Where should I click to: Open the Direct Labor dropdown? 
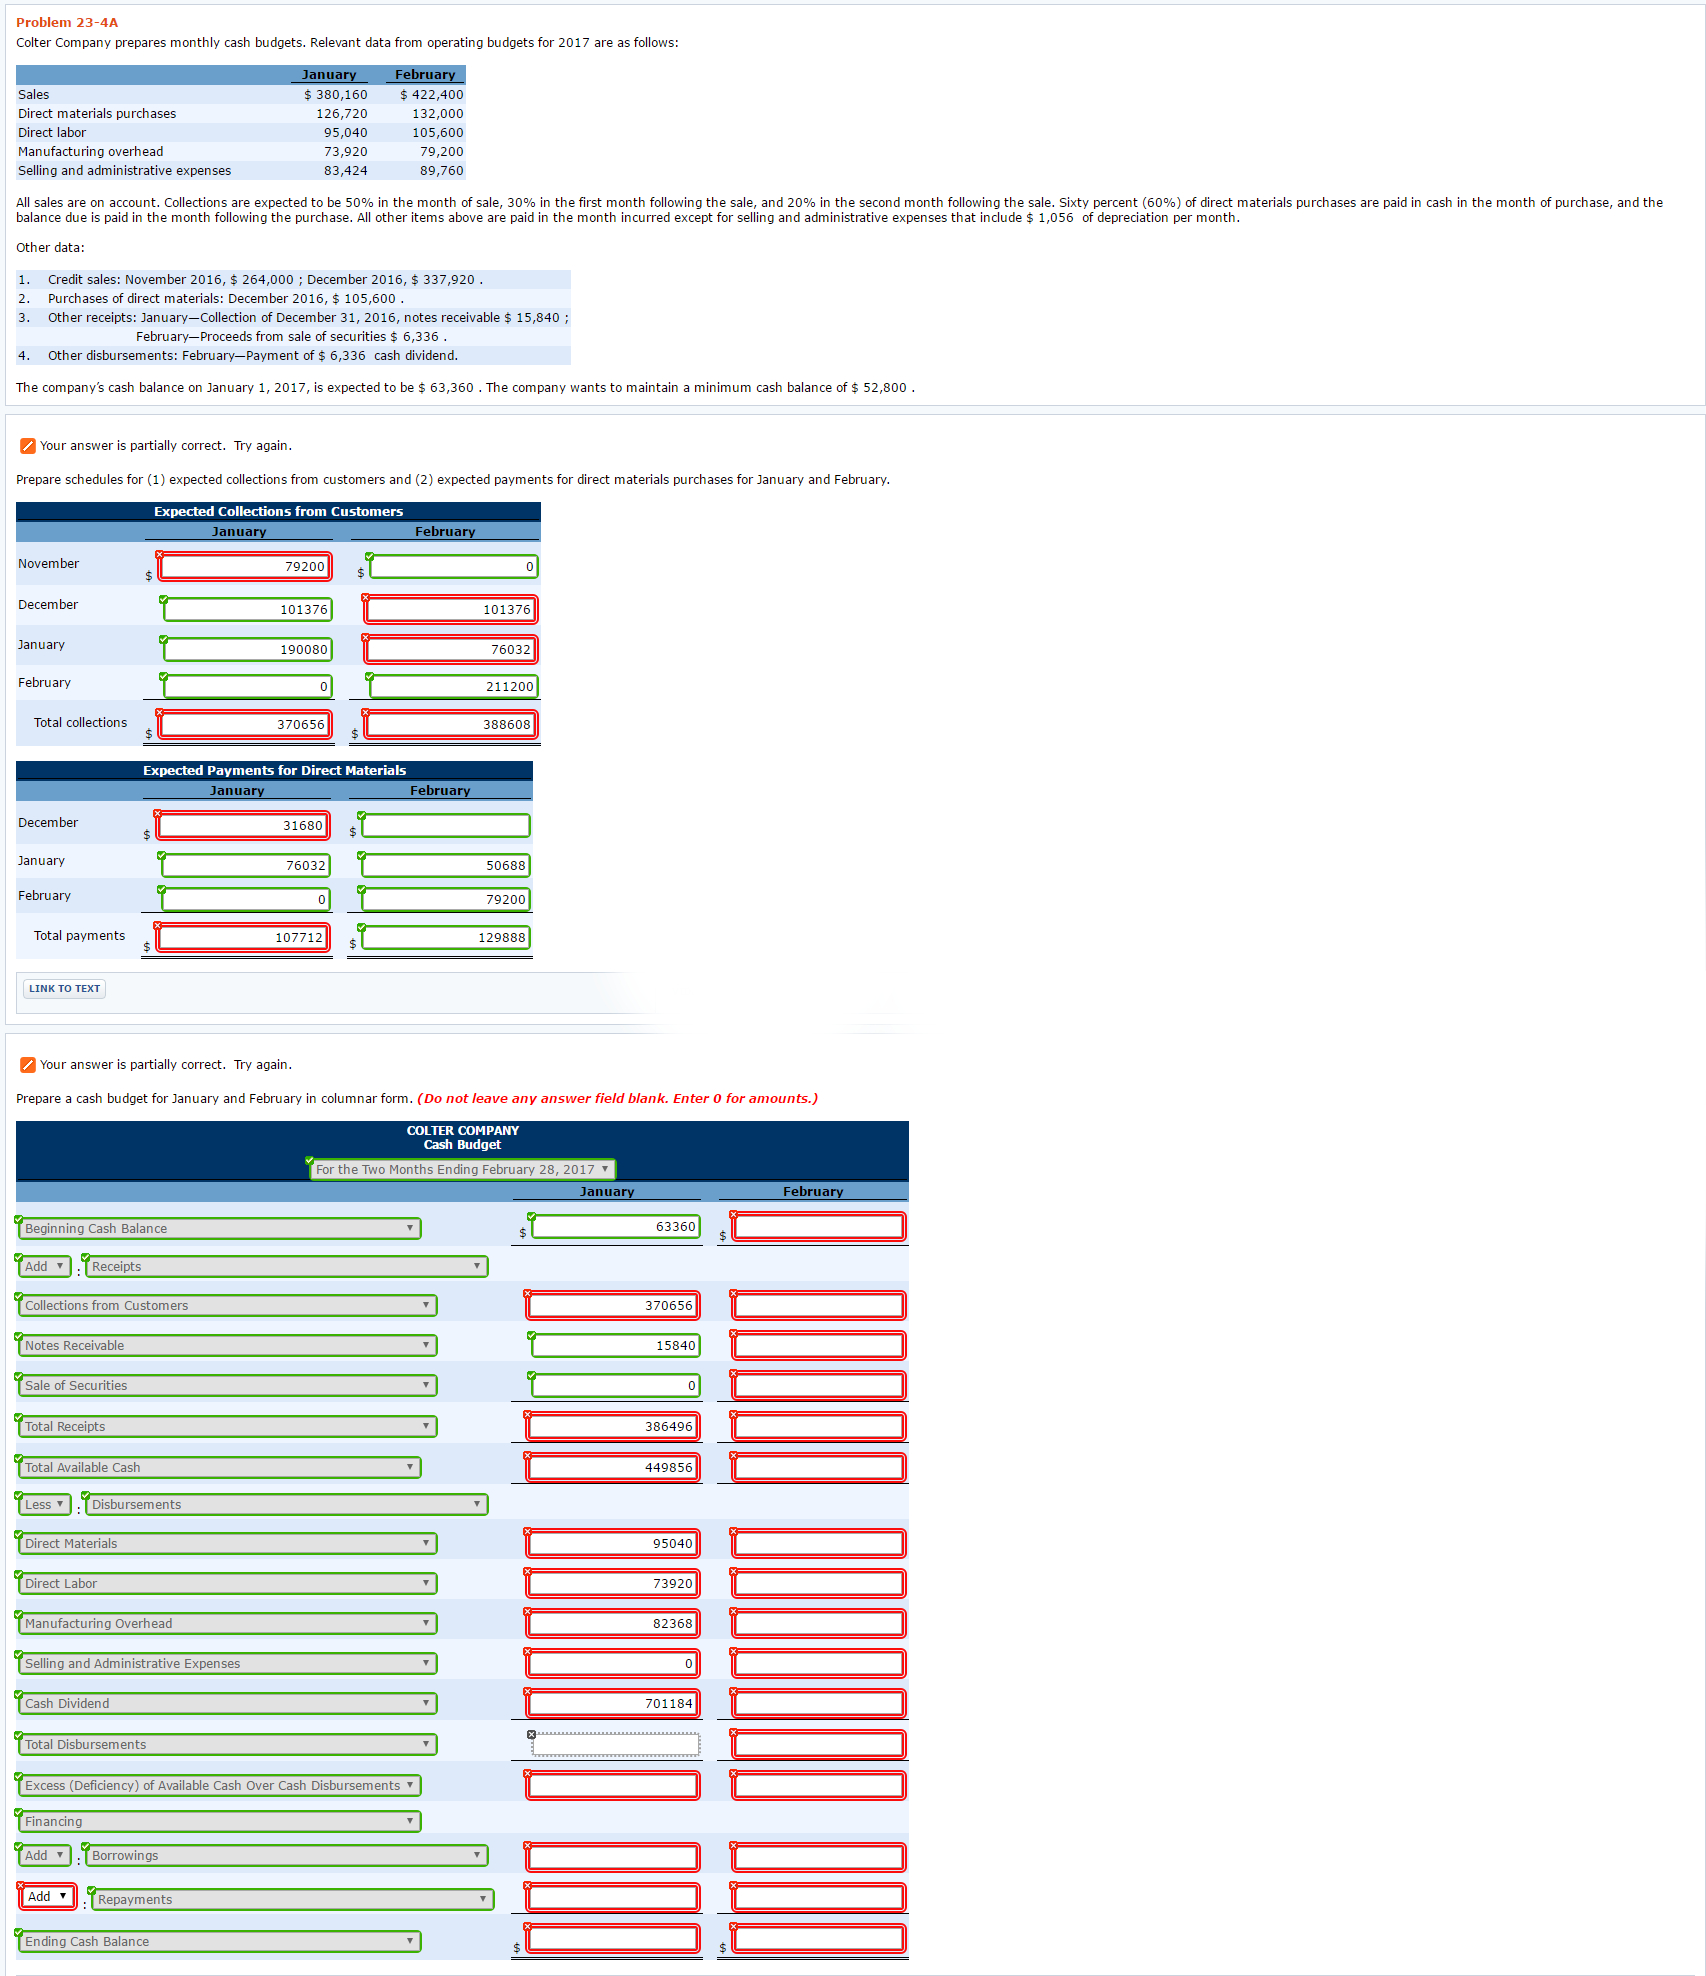227,1583
